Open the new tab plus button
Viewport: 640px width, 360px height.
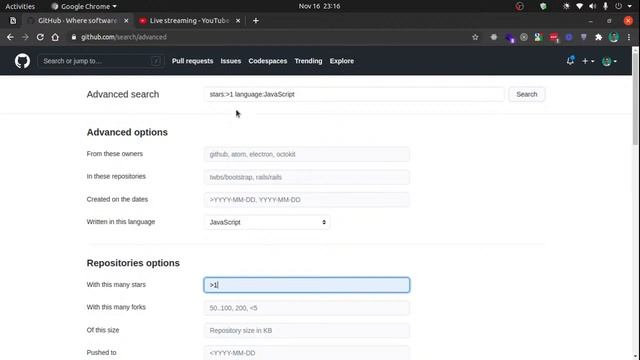[256, 20]
